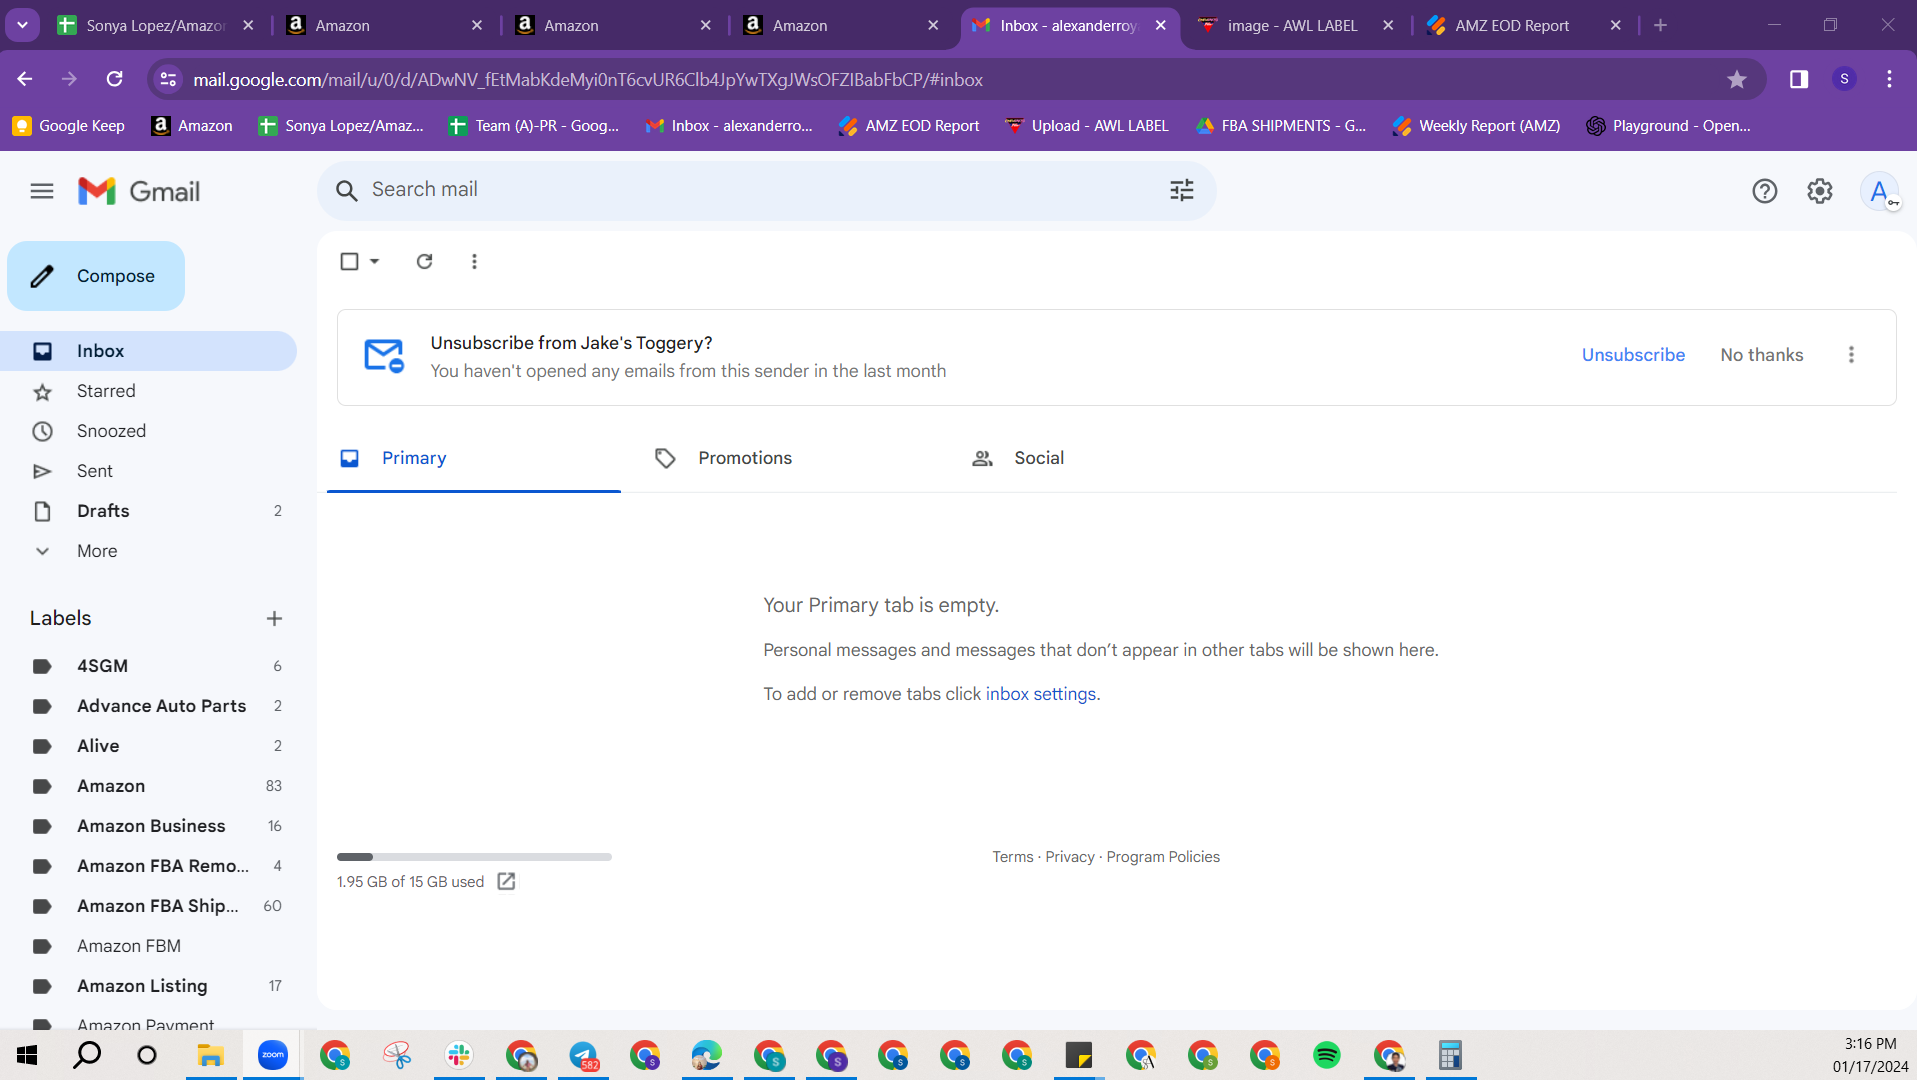Switch to Sonya Lopez/Amazon browser tab
1917x1080 pixels.
pyautogui.click(x=155, y=25)
